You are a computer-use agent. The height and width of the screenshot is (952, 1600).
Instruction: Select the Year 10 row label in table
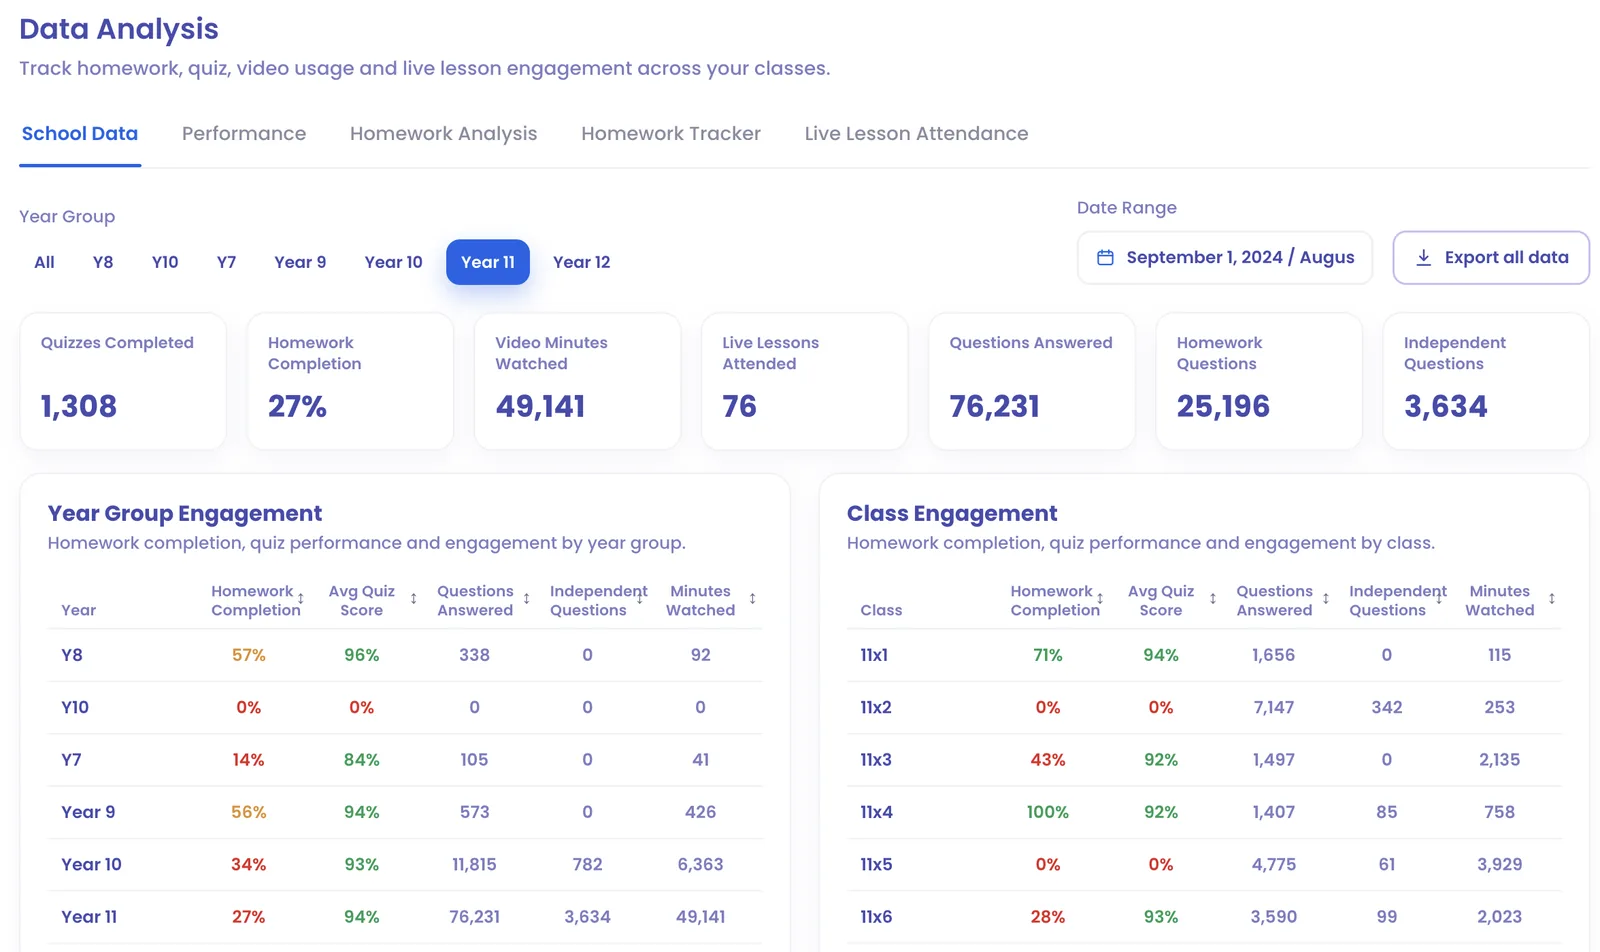(x=91, y=864)
